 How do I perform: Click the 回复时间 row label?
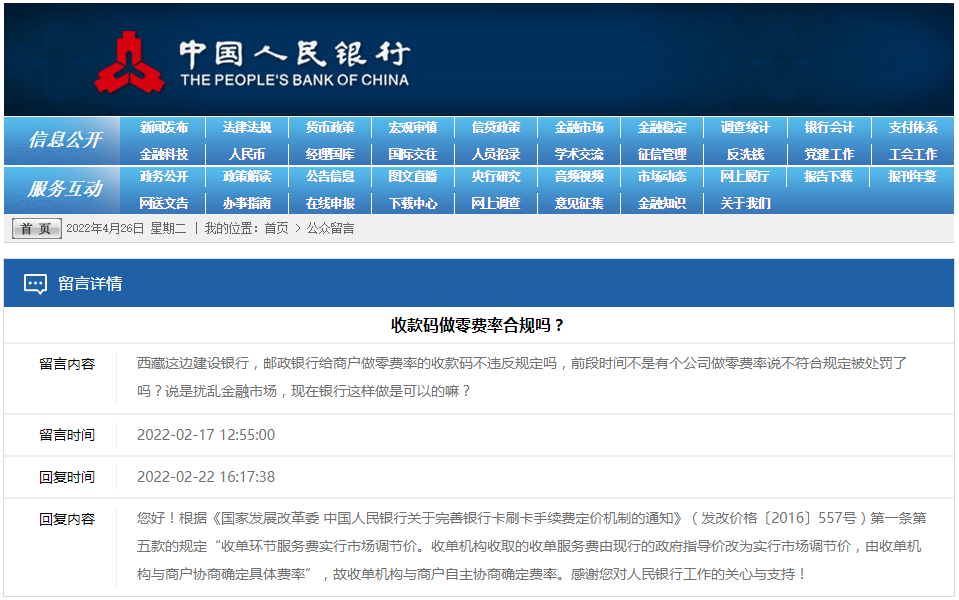pyautogui.click(x=67, y=477)
